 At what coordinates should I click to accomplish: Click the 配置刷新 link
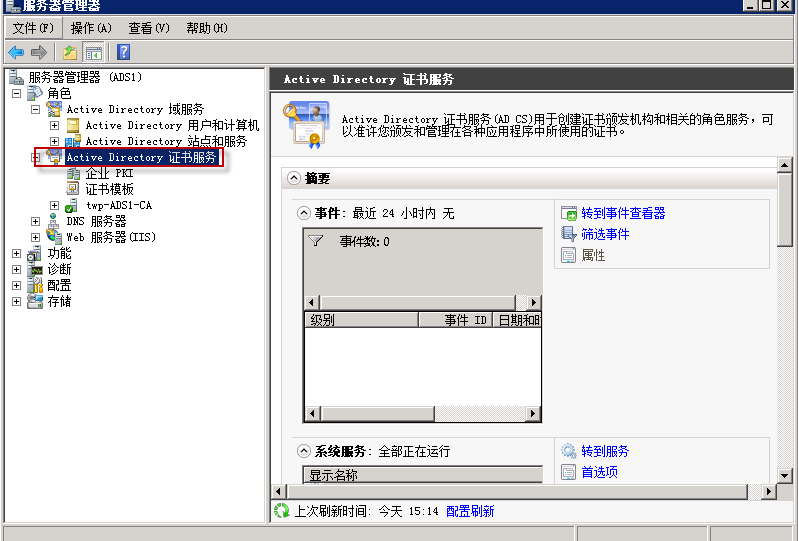(470, 511)
